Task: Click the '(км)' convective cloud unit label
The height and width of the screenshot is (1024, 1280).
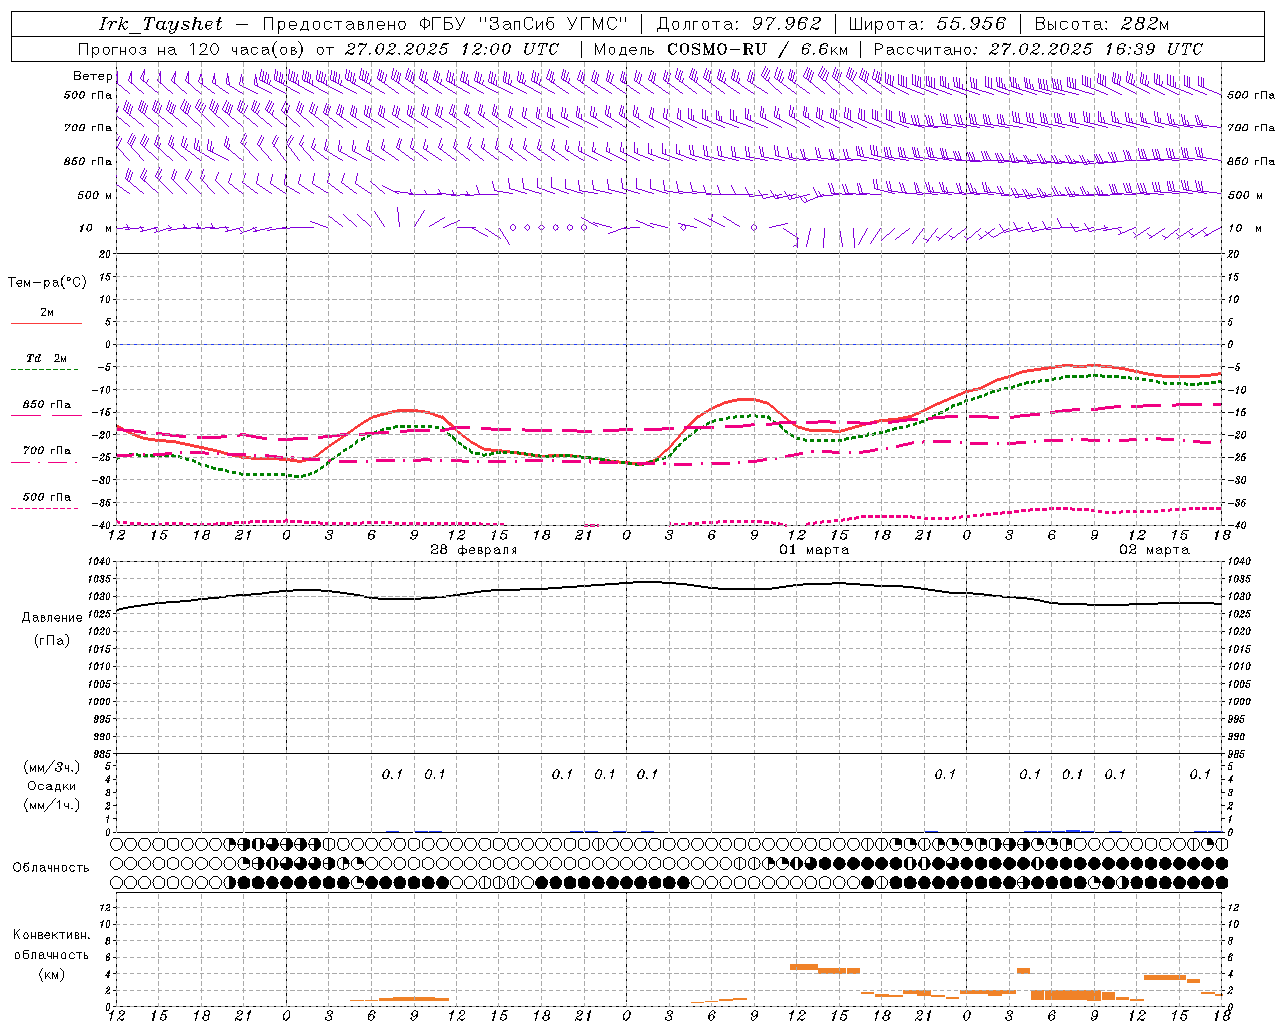Action: coord(52,974)
